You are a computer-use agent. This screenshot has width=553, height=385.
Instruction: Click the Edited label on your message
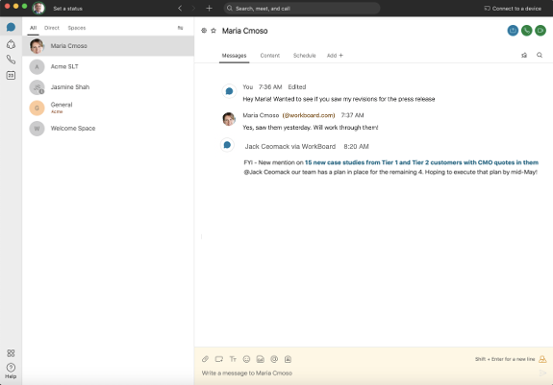[297, 87]
